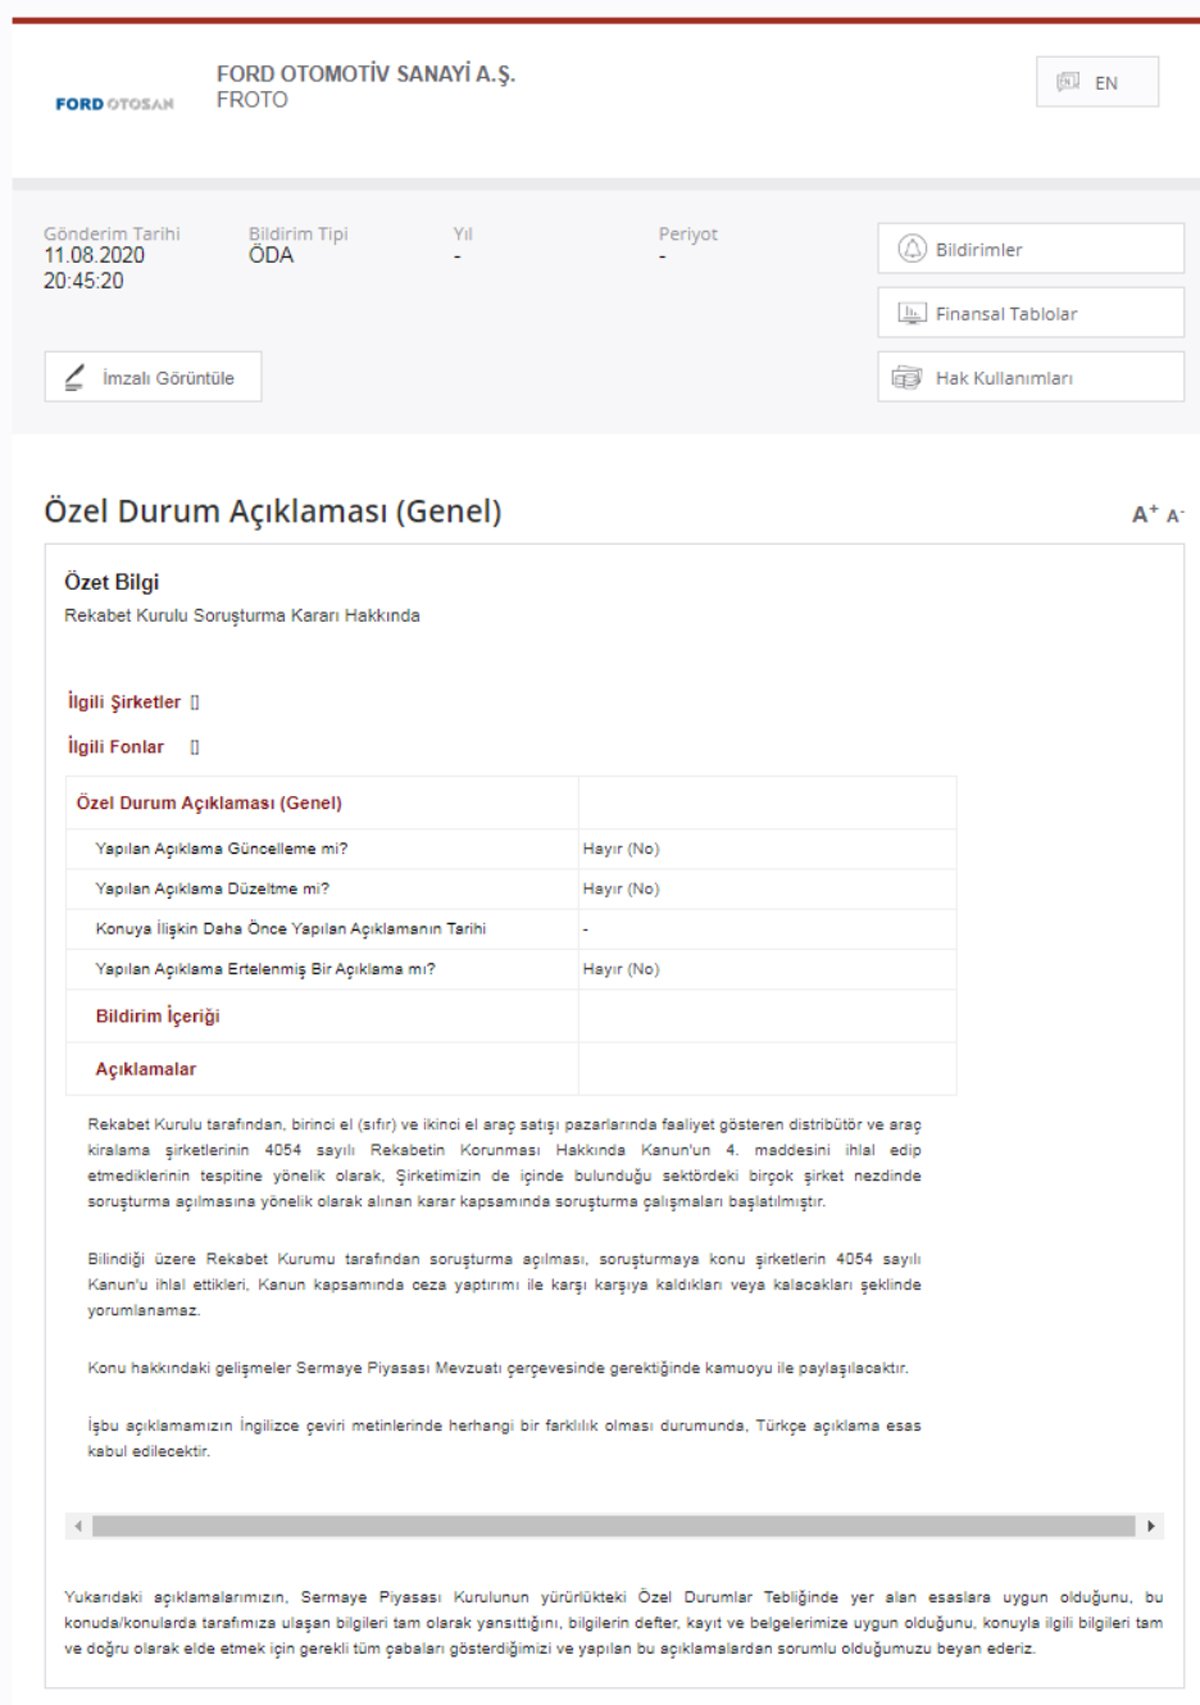Click the FROTO ticker text
Viewport: 1200px width, 1705px height.
(252, 100)
